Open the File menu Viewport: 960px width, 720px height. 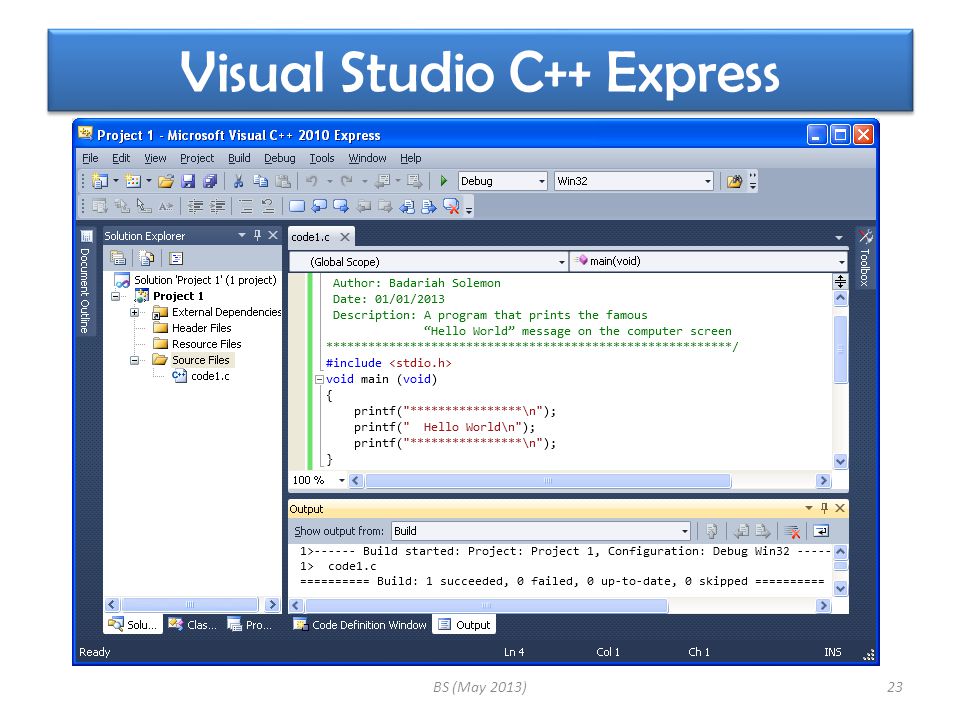(x=90, y=158)
